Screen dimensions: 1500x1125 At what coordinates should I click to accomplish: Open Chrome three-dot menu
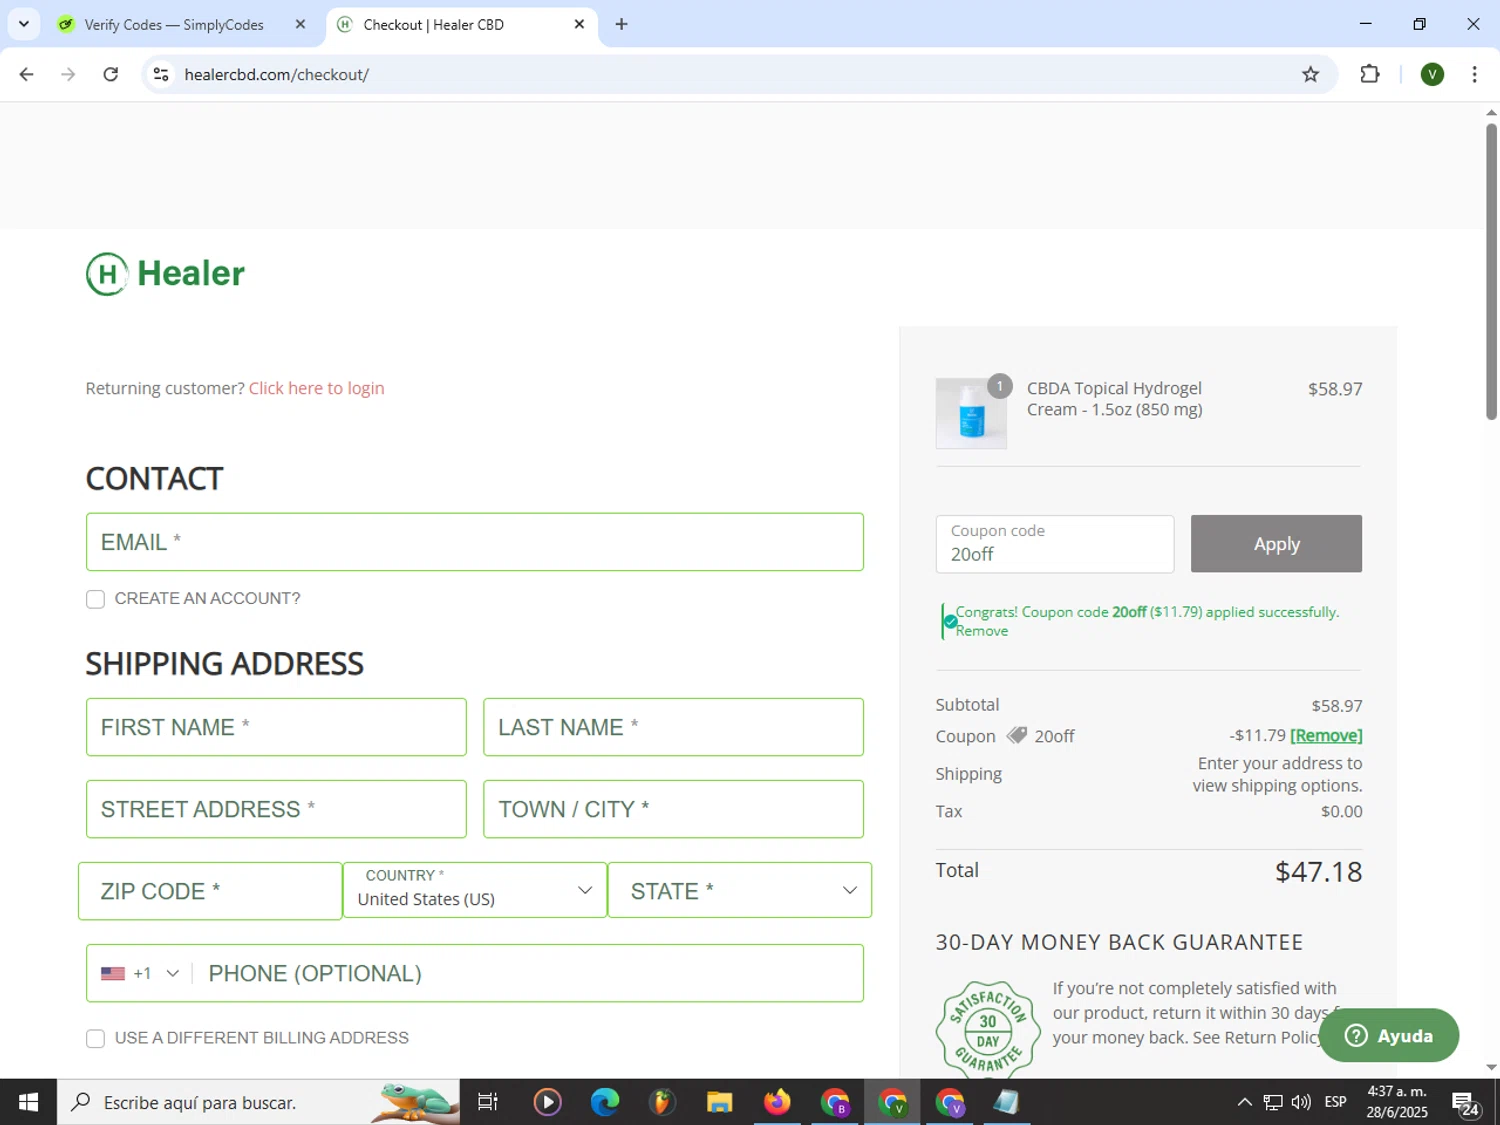(x=1474, y=74)
